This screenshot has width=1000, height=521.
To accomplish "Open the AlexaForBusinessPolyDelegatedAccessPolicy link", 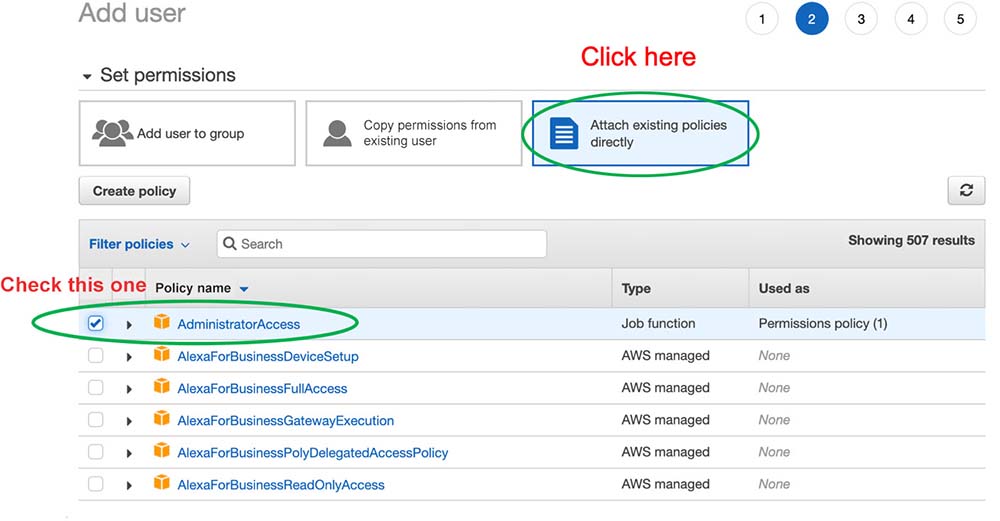I will coord(312,453).
